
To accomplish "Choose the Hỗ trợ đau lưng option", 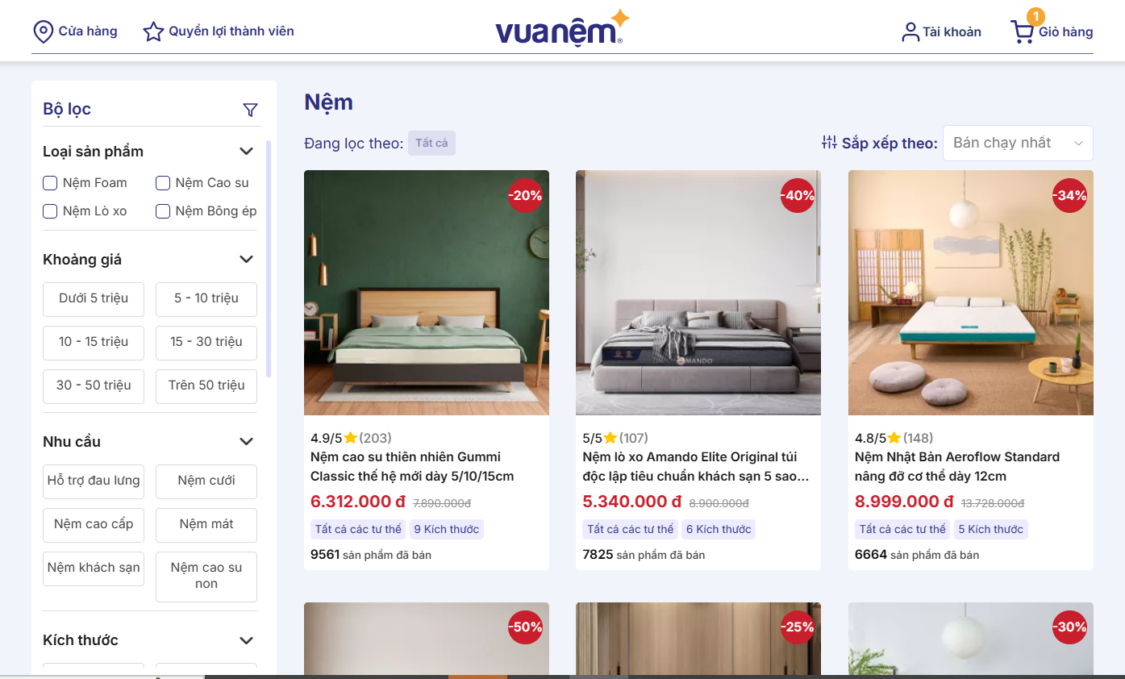I will tap(93, 481).
